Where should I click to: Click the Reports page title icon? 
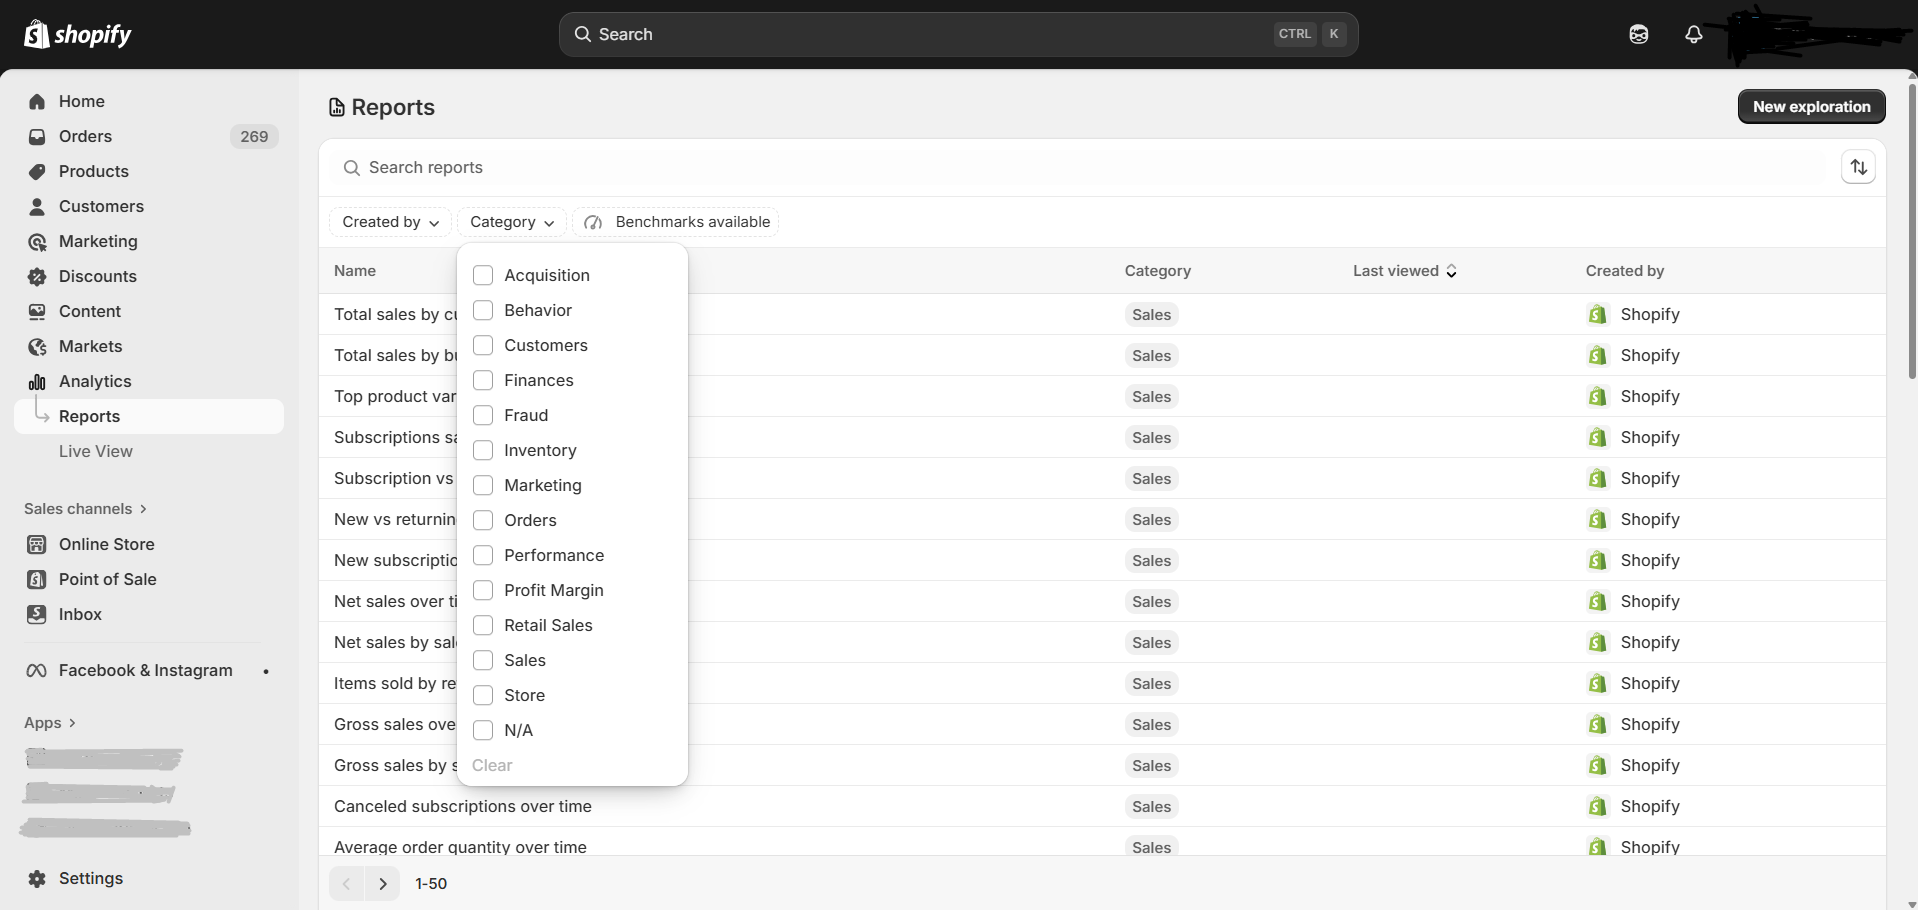[x=337, y=107]
